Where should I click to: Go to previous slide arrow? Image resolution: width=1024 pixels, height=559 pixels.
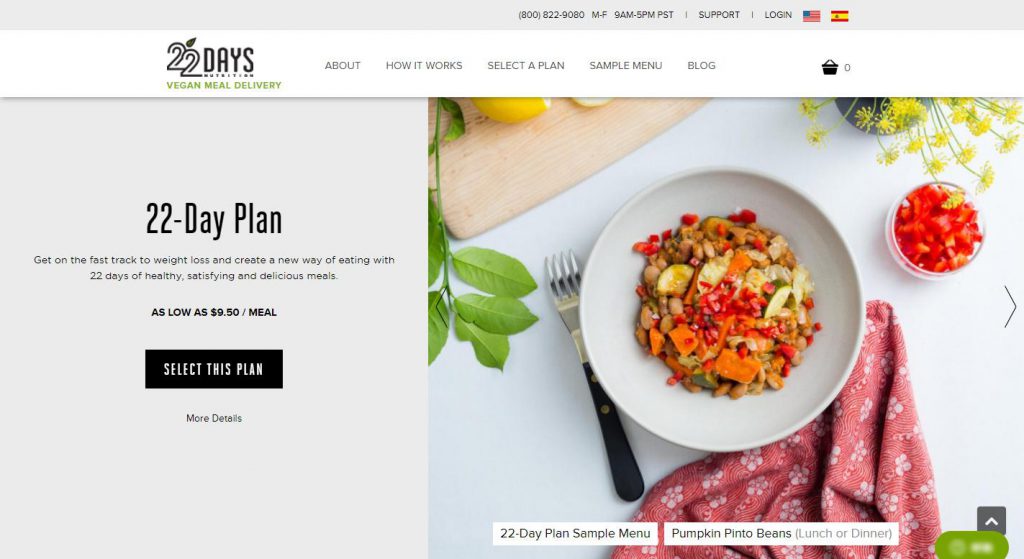click(x=442, y=306)
